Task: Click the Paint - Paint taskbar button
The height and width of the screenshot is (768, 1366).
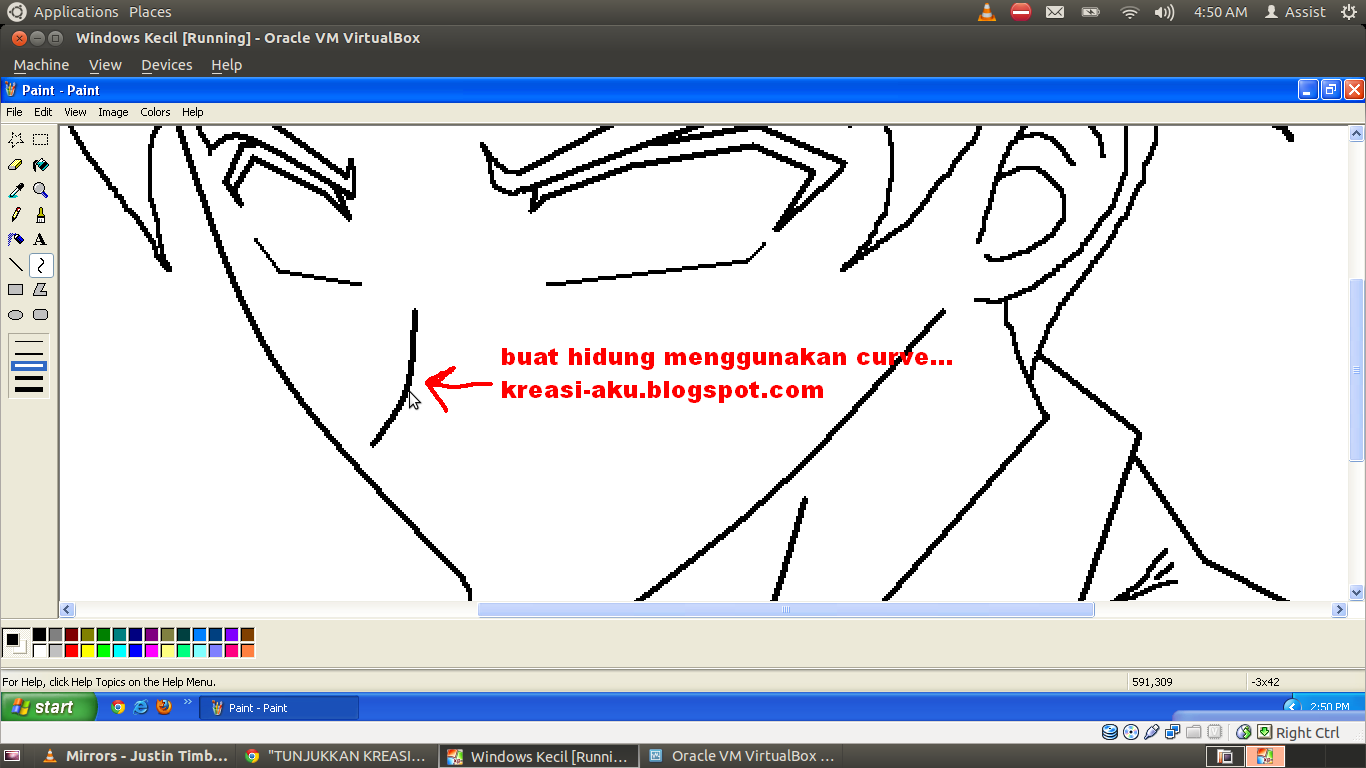Action: [279, 708]
